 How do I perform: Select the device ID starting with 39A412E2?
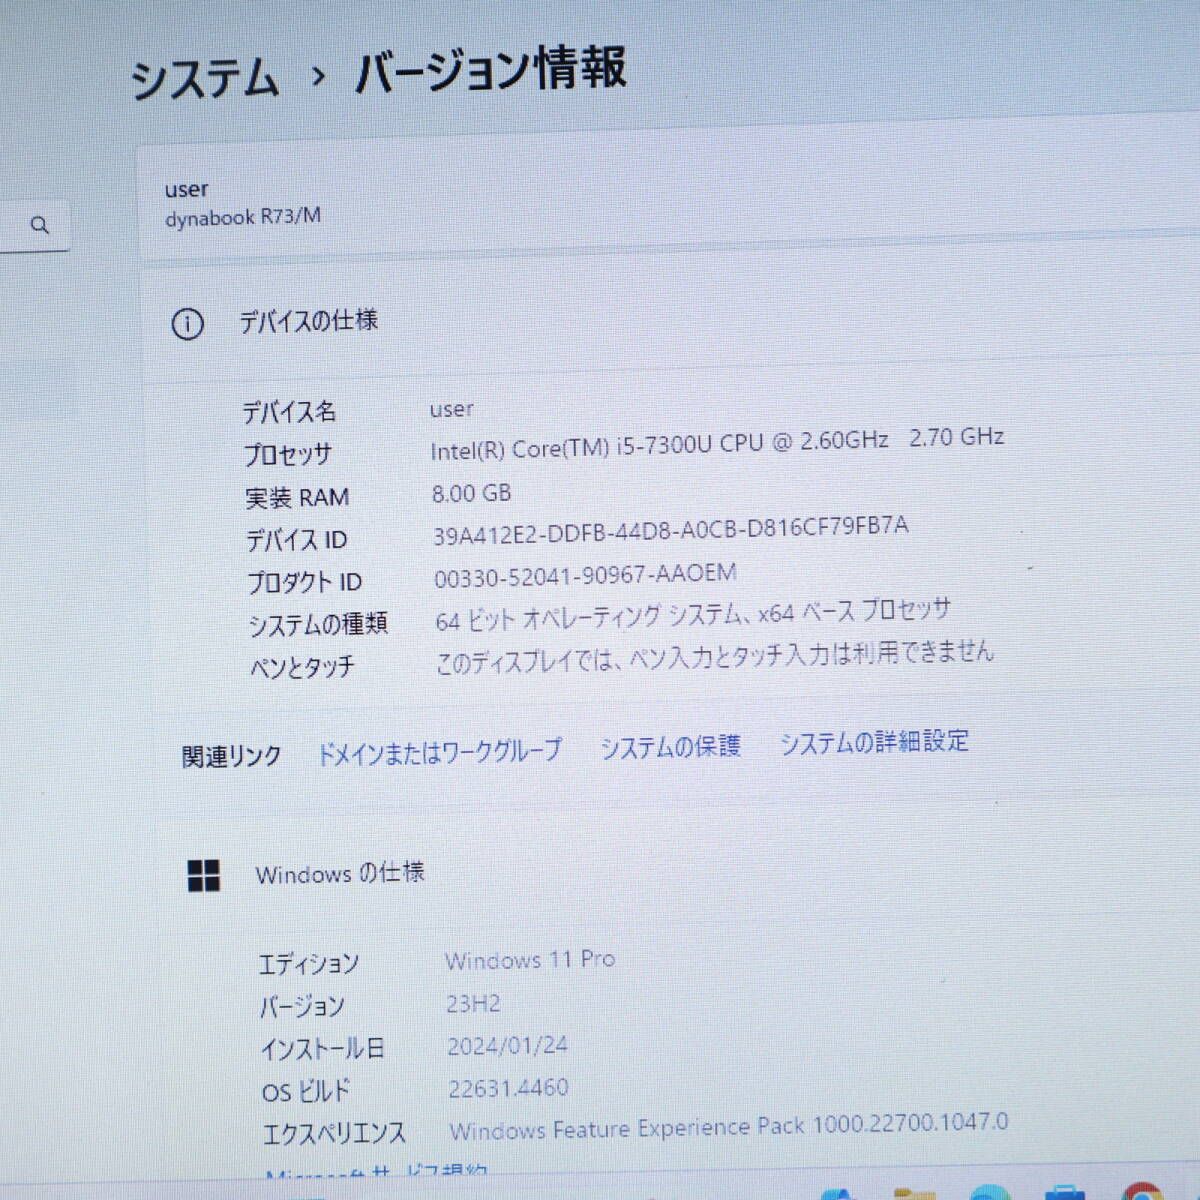coord(671,529)
